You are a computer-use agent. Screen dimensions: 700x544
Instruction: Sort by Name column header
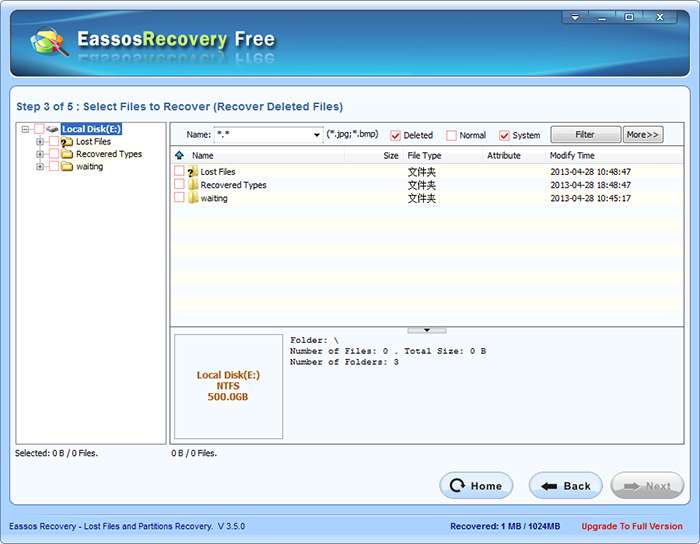203,155
